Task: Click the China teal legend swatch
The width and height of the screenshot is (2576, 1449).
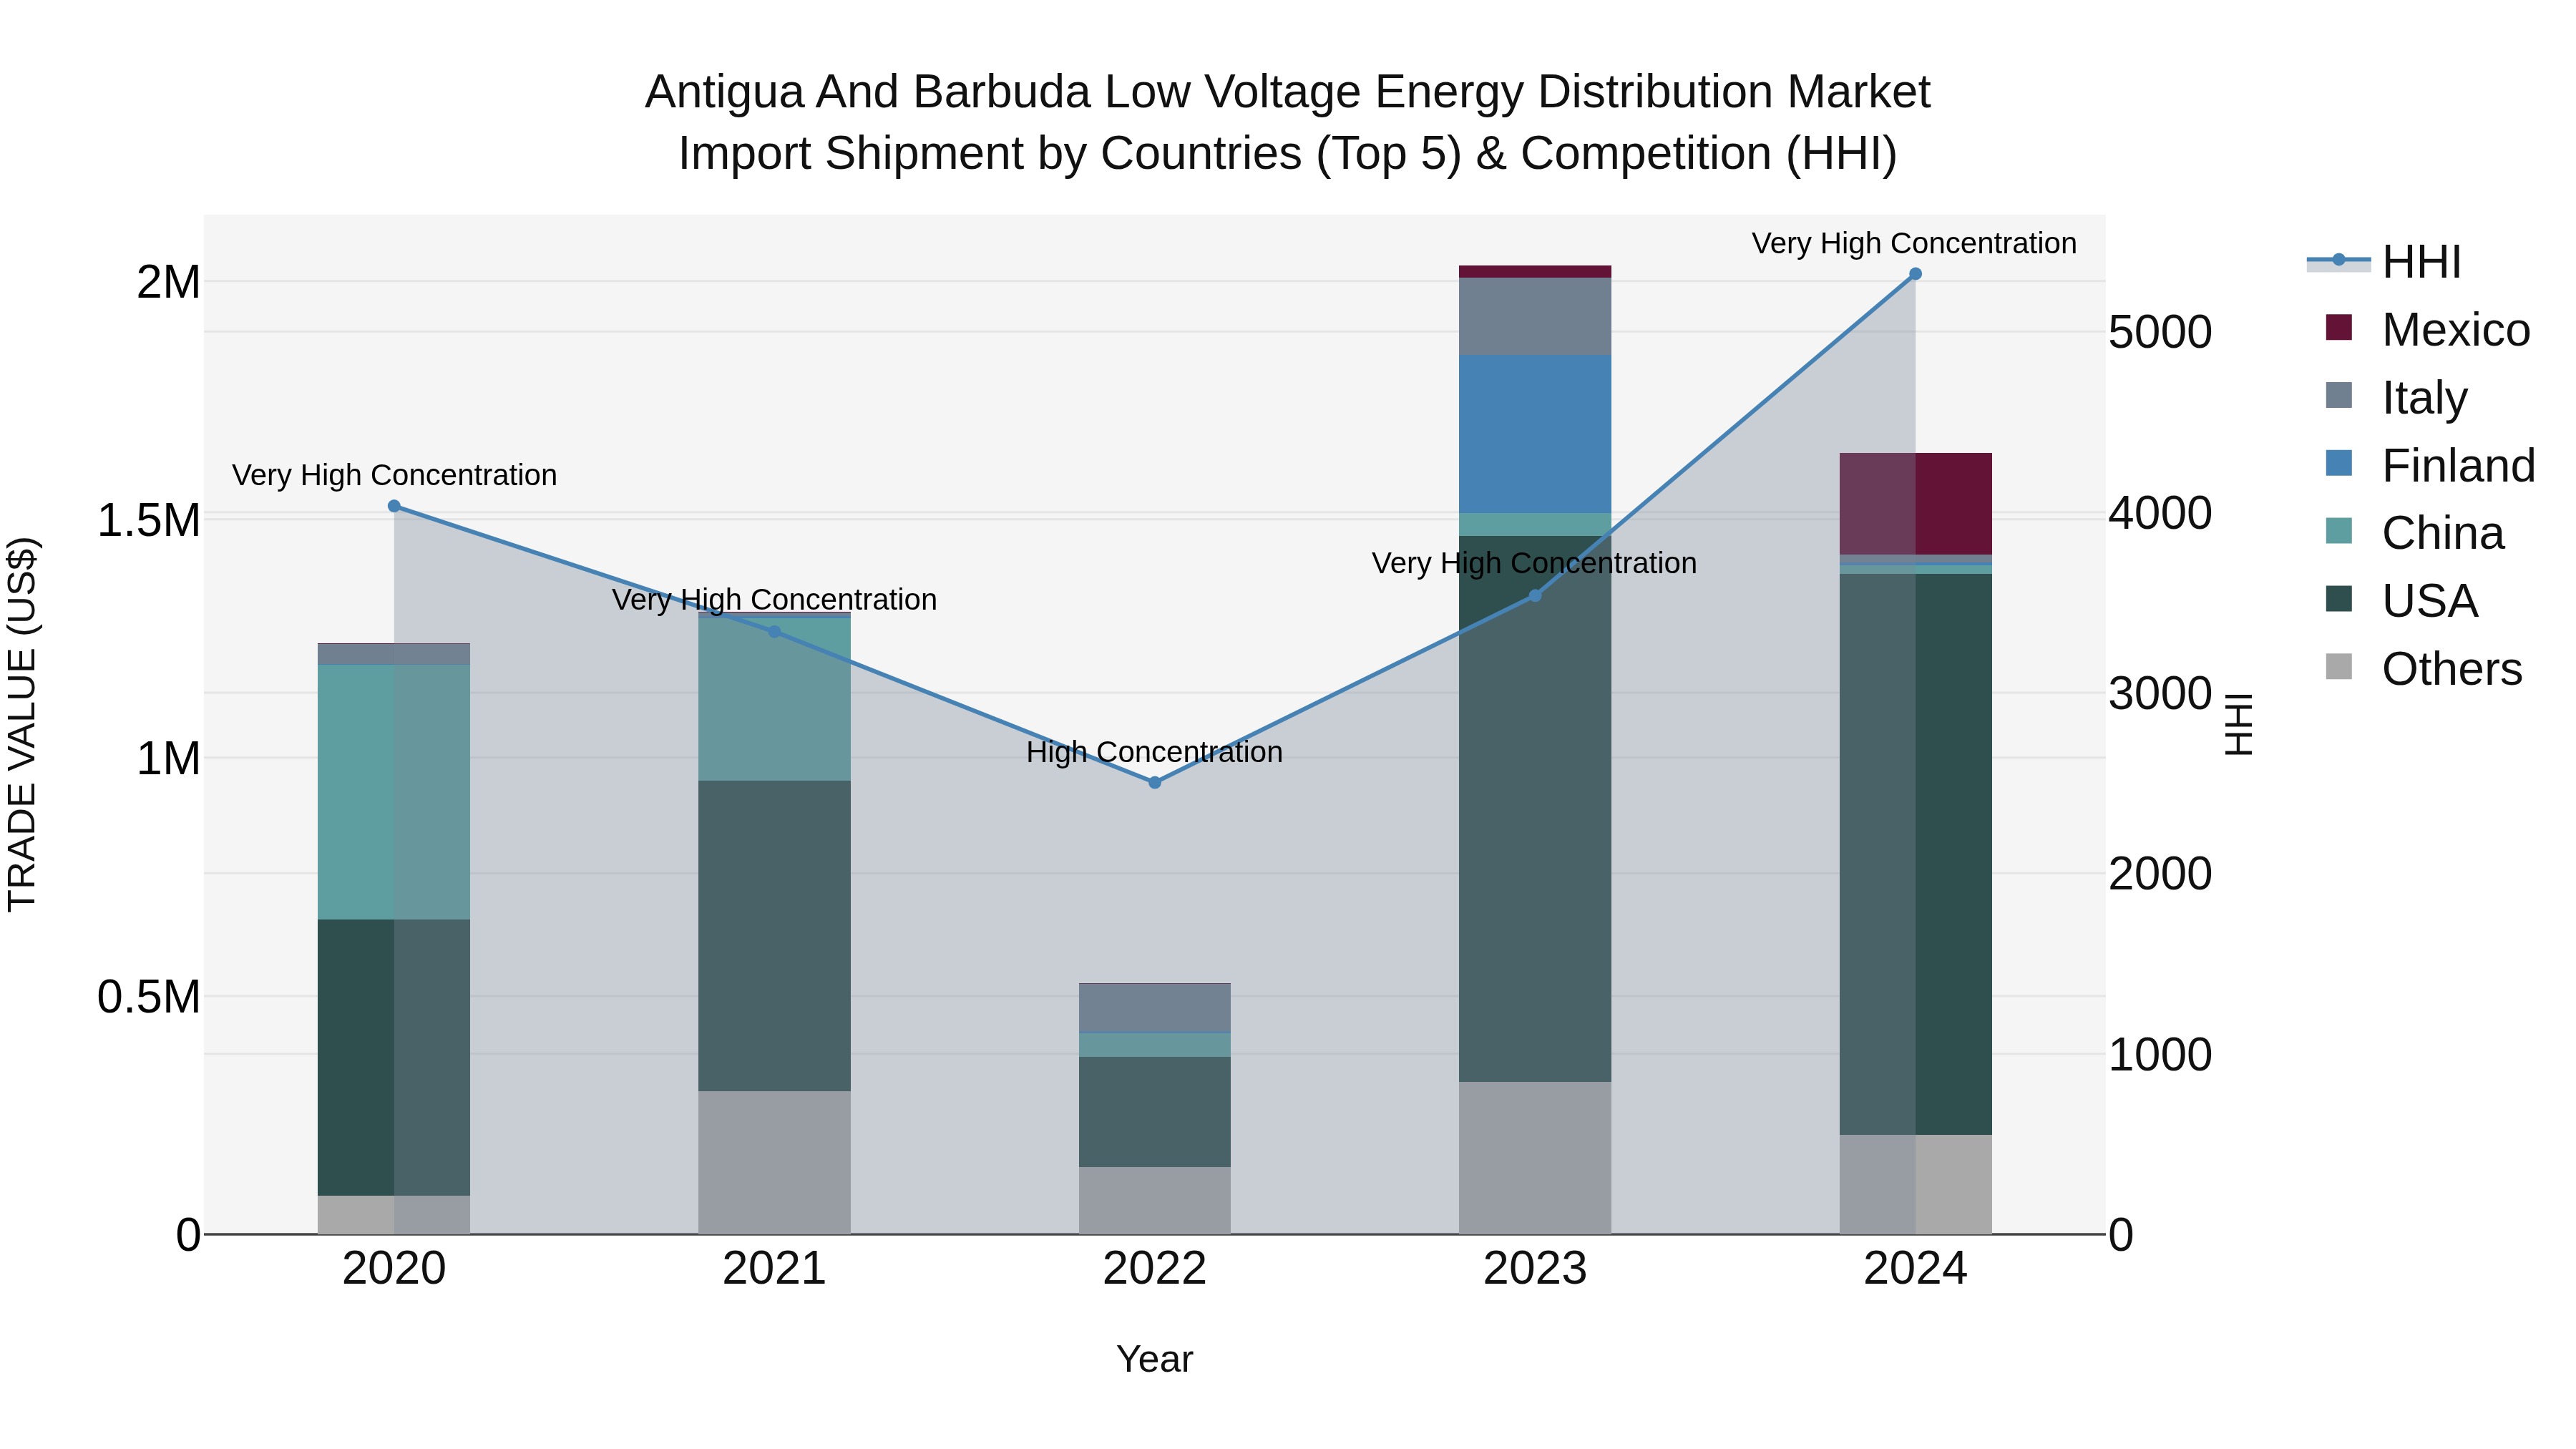Action: (x=2339, y=531)
